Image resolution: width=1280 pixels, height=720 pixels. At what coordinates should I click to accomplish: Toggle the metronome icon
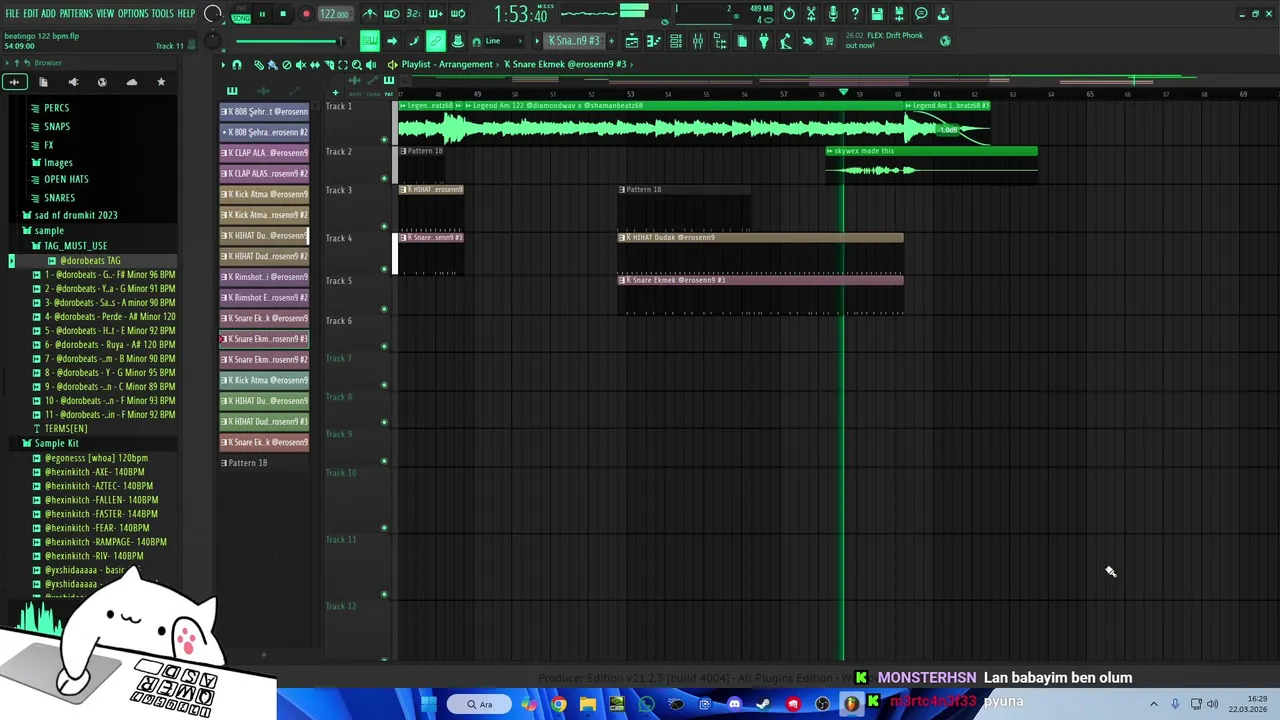370,14
